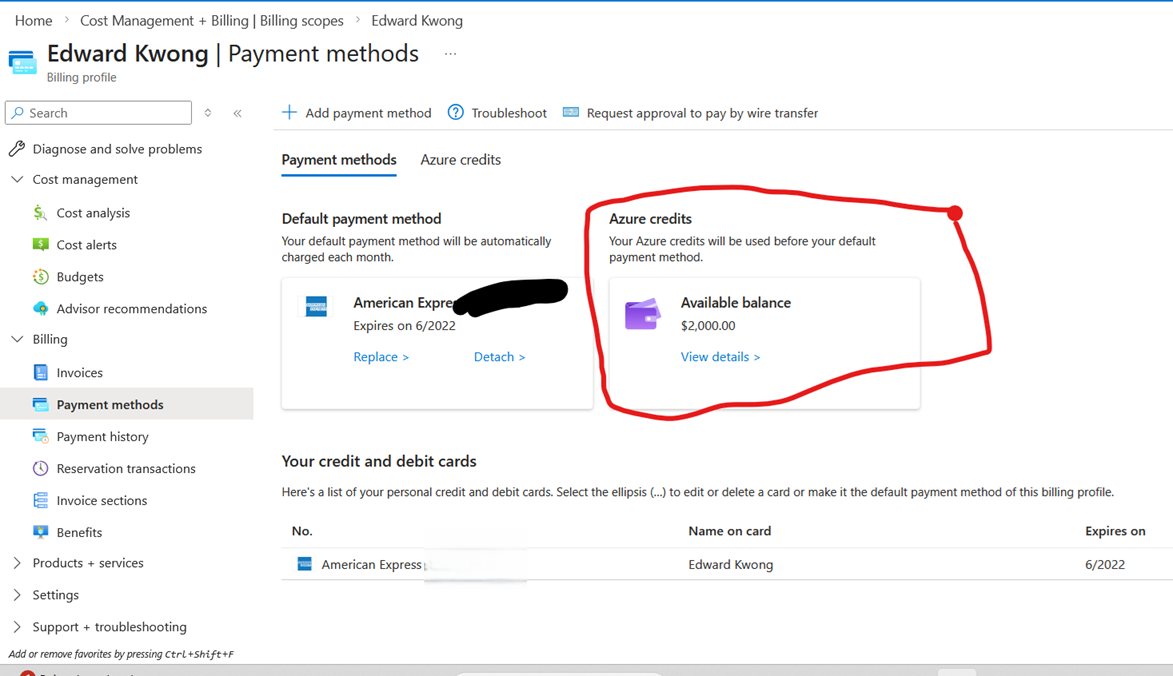1173x676 pixels.
Task: Click Home in the breadcrumb
Action: coord(34,21)
